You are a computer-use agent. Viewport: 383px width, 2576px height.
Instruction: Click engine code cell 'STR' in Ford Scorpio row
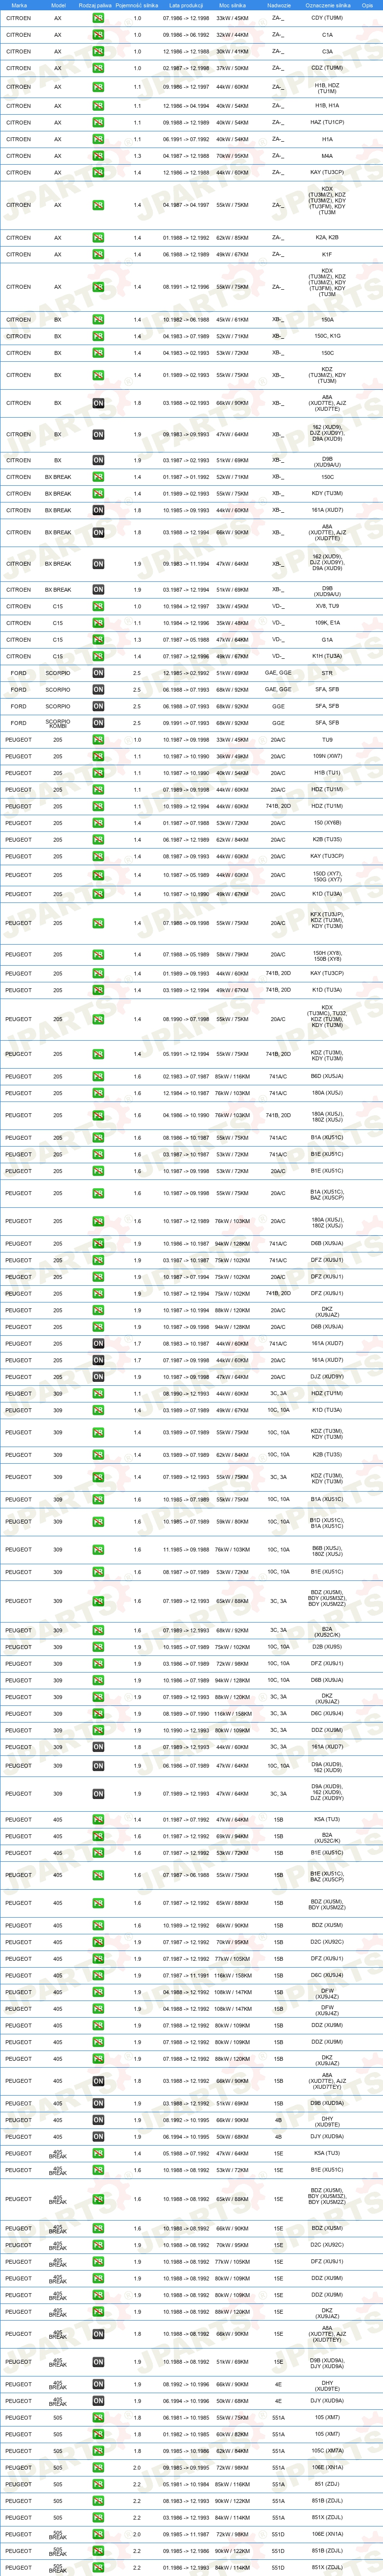pos(327,673)
